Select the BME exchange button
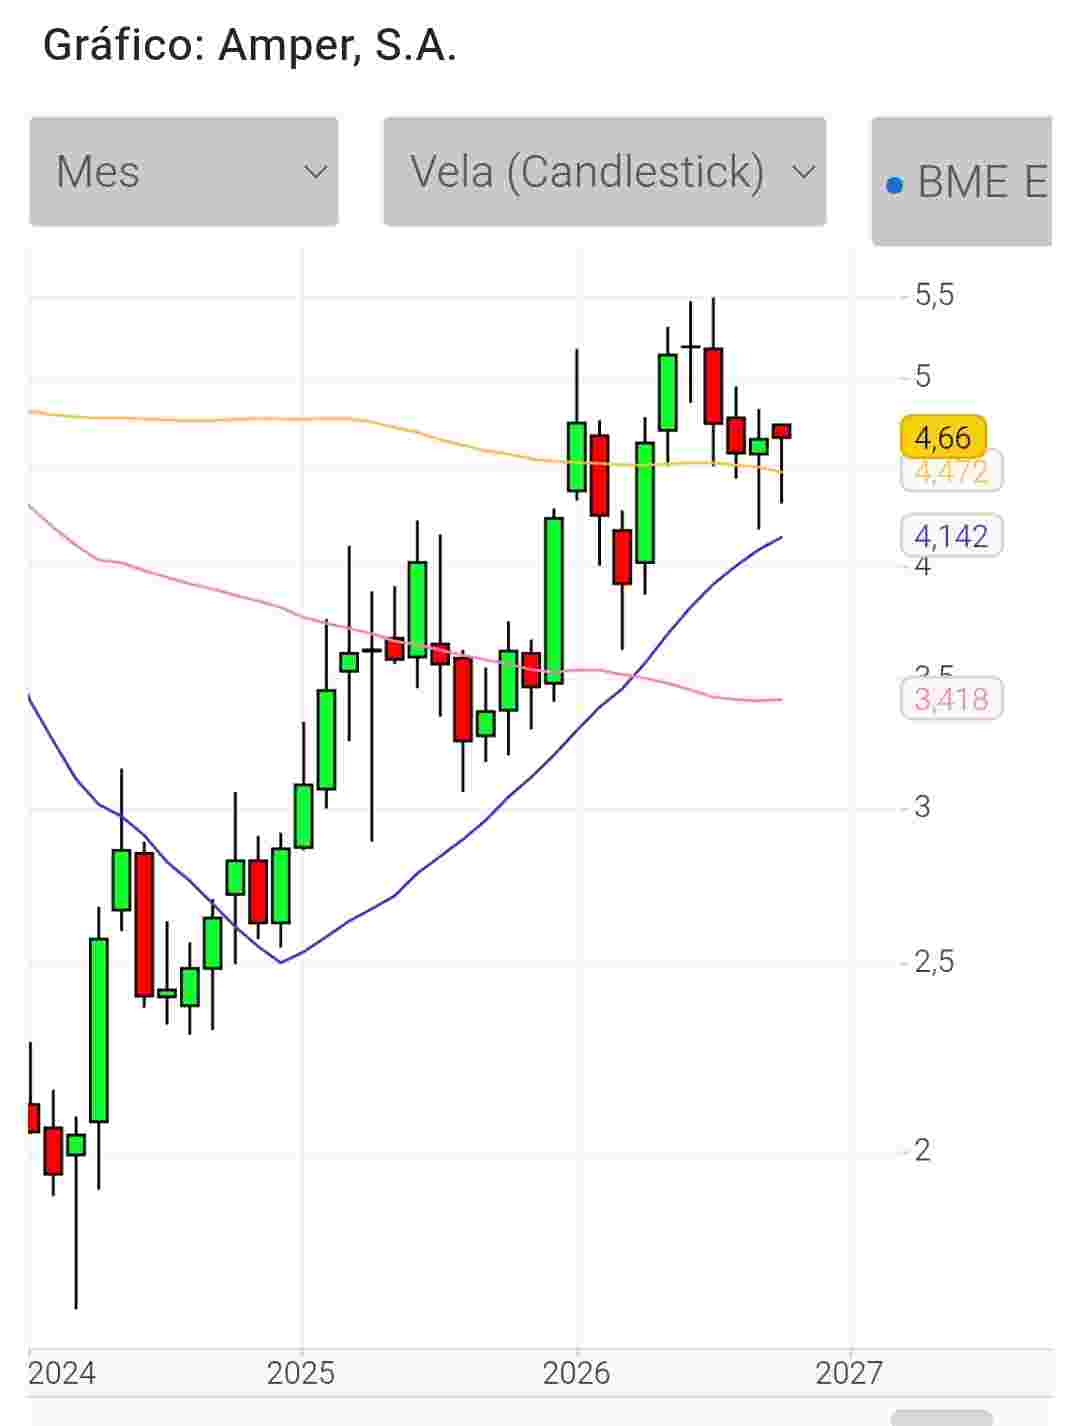 [x=962, y=181]
